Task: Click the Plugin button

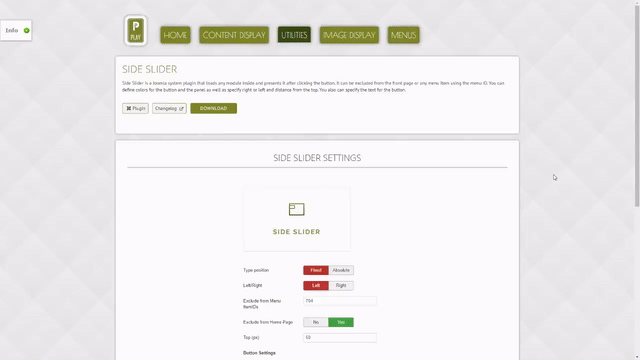Action: click(135, 109)
